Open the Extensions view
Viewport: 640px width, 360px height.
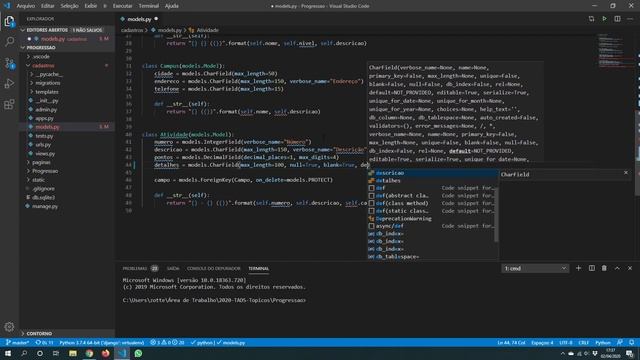(x=9, y=104)
